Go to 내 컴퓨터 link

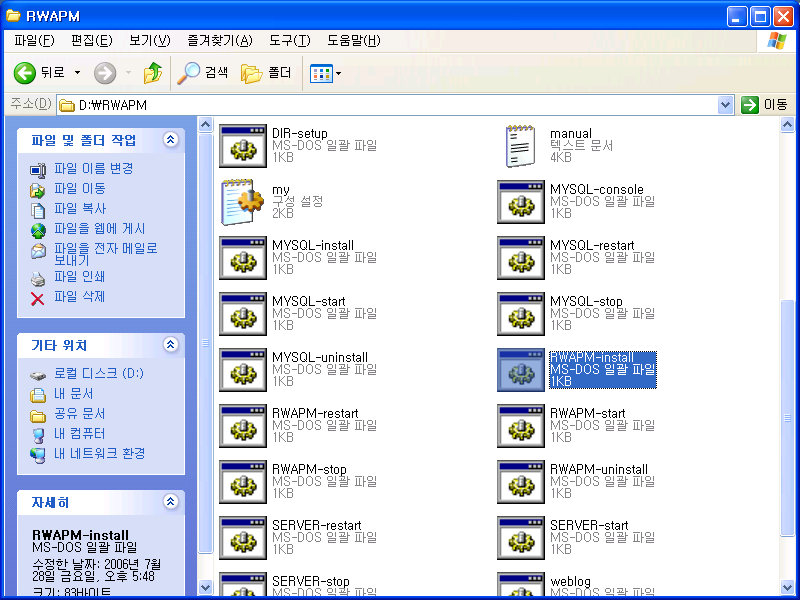click(80, 433)
